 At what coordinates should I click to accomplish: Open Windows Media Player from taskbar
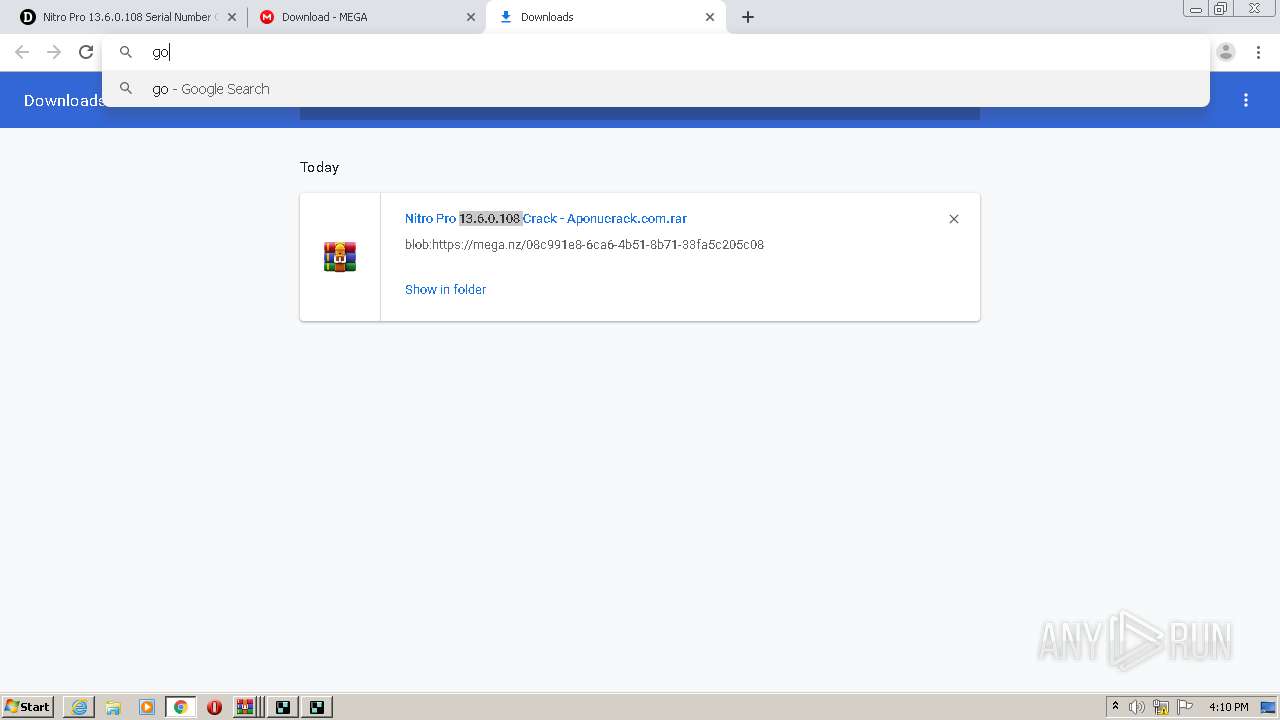point(147,707)
